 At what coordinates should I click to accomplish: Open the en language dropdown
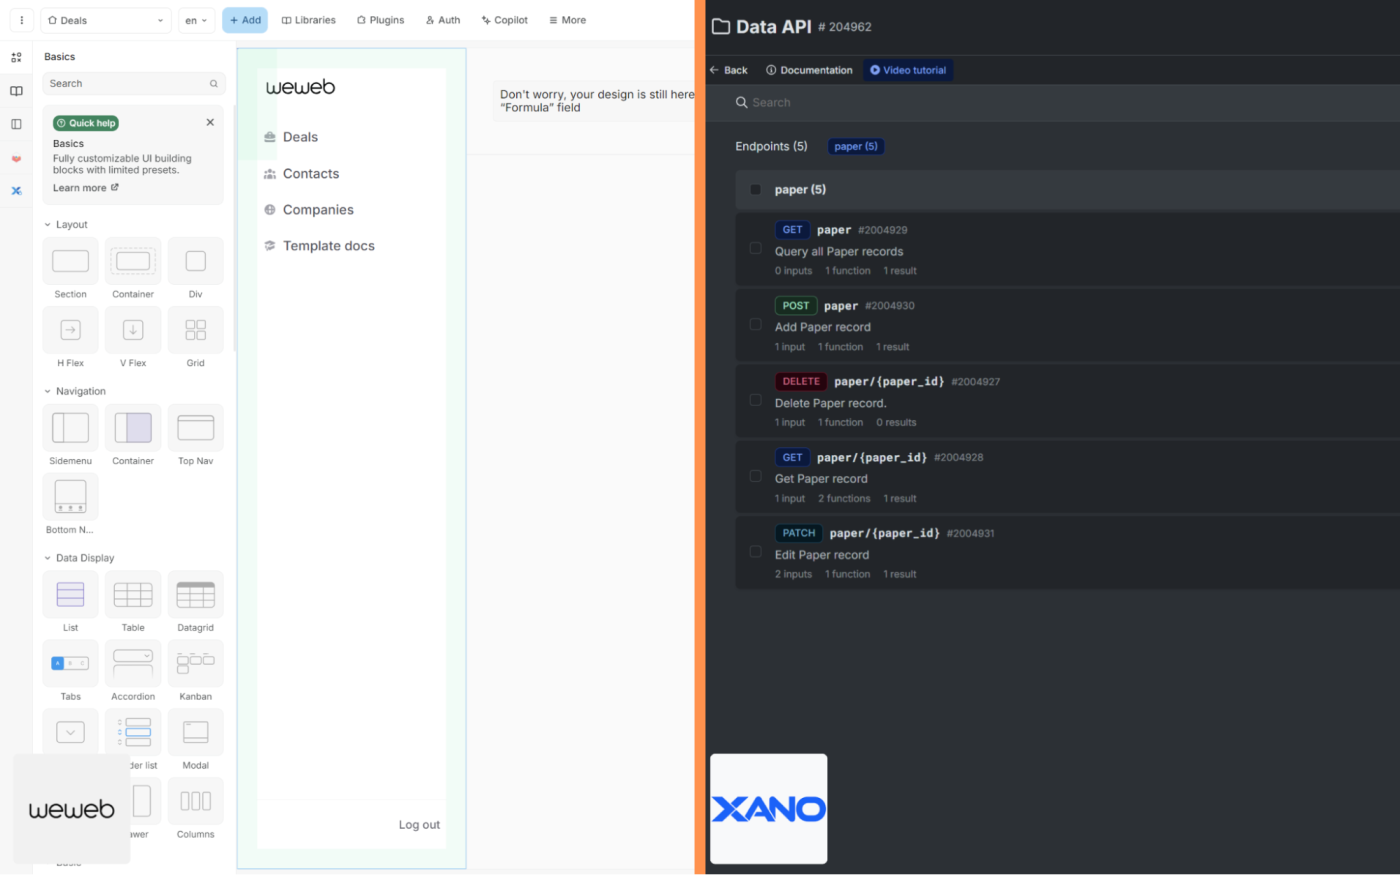(196, 20)
